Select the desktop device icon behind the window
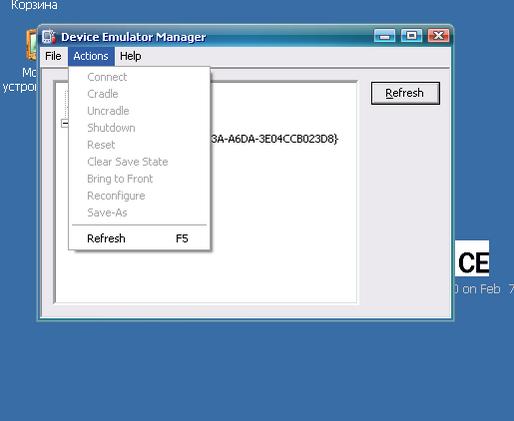Image resolution: width=514 pixels, height=421 pixels. (31, 45)
